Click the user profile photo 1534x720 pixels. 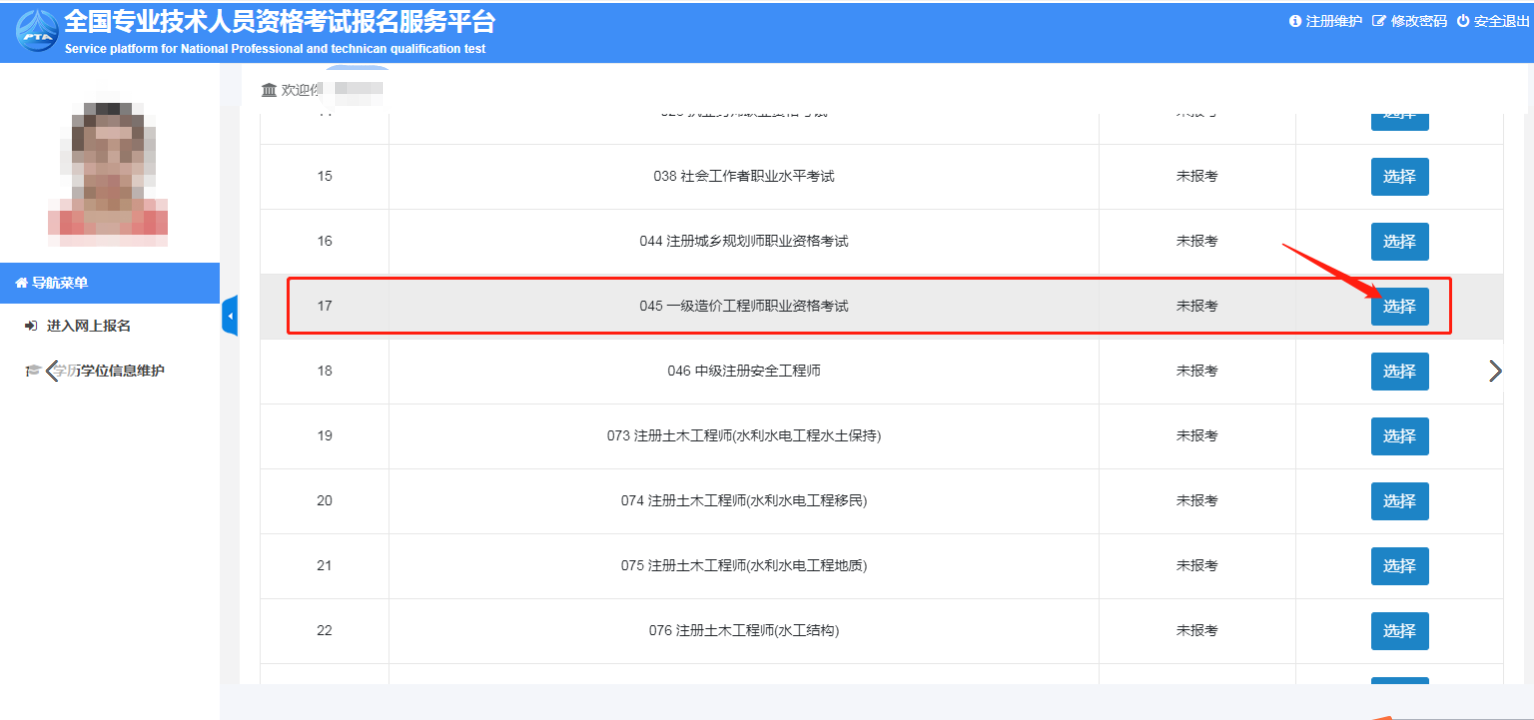pos(108,170)
